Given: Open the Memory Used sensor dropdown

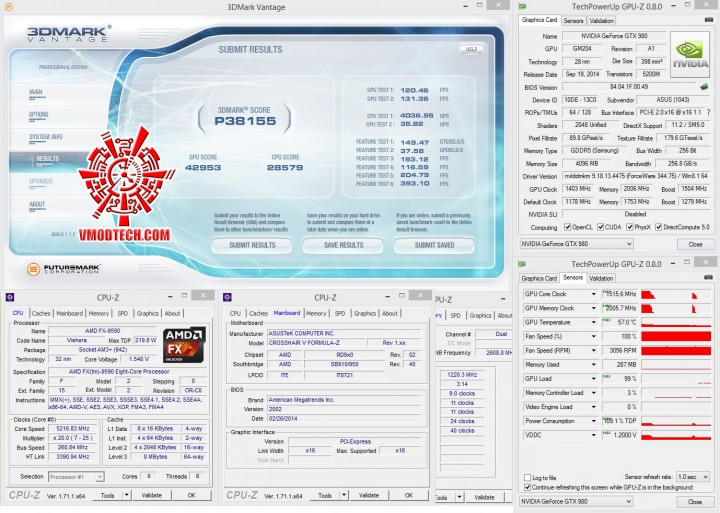Looking at the screenshot, I should [594, 365].
